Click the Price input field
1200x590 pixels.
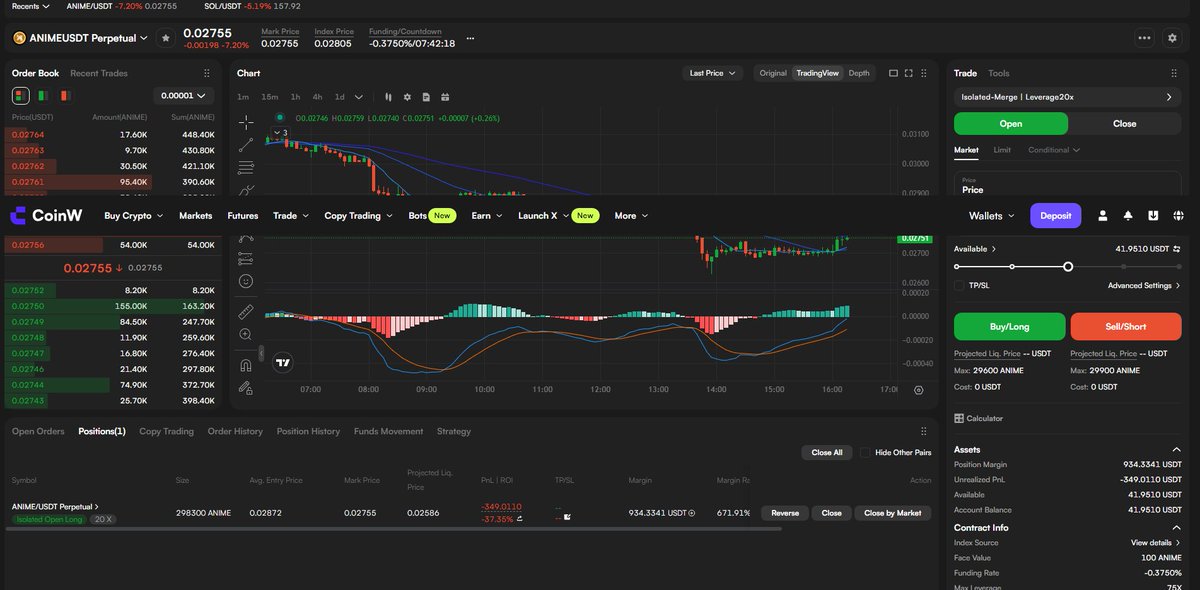[1068, 184]
